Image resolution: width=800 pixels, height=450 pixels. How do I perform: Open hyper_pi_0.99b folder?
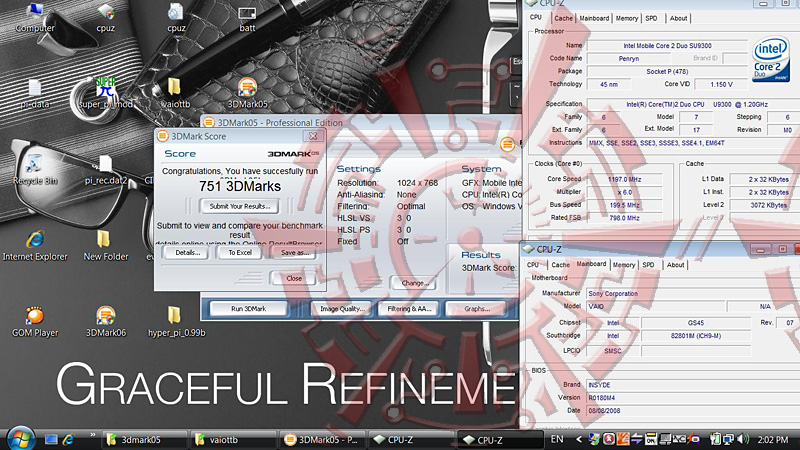click(x=176, y=322)
